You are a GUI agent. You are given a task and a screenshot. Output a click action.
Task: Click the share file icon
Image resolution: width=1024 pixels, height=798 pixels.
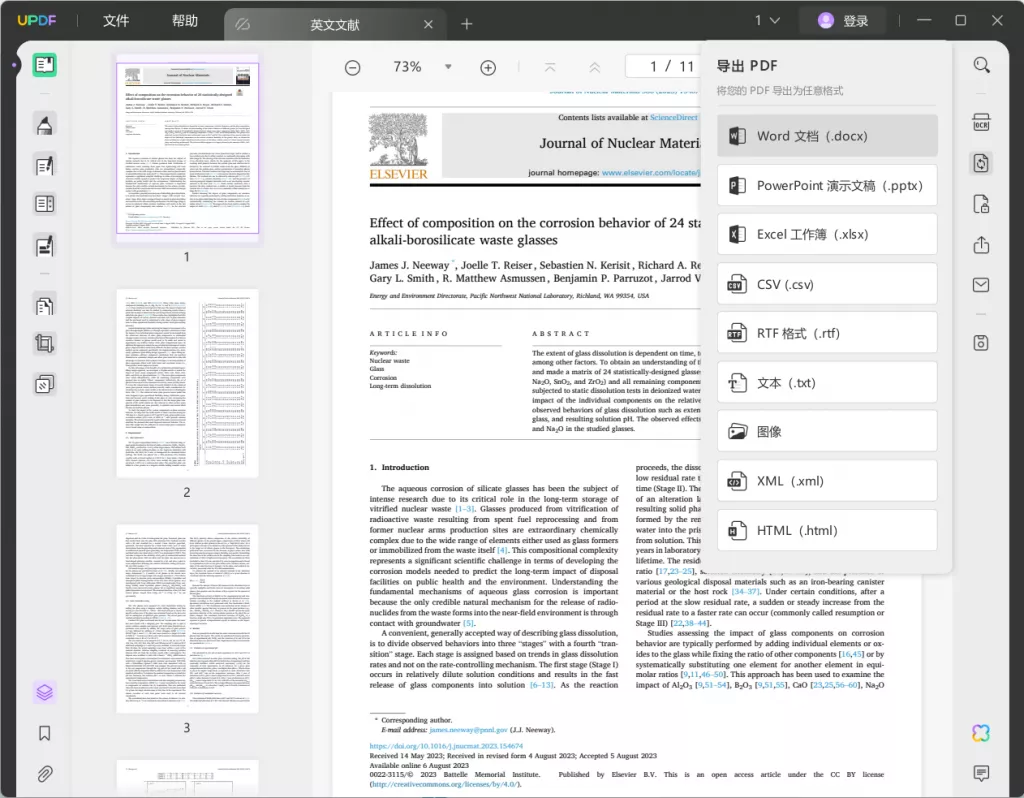click(x=981, y=245)
